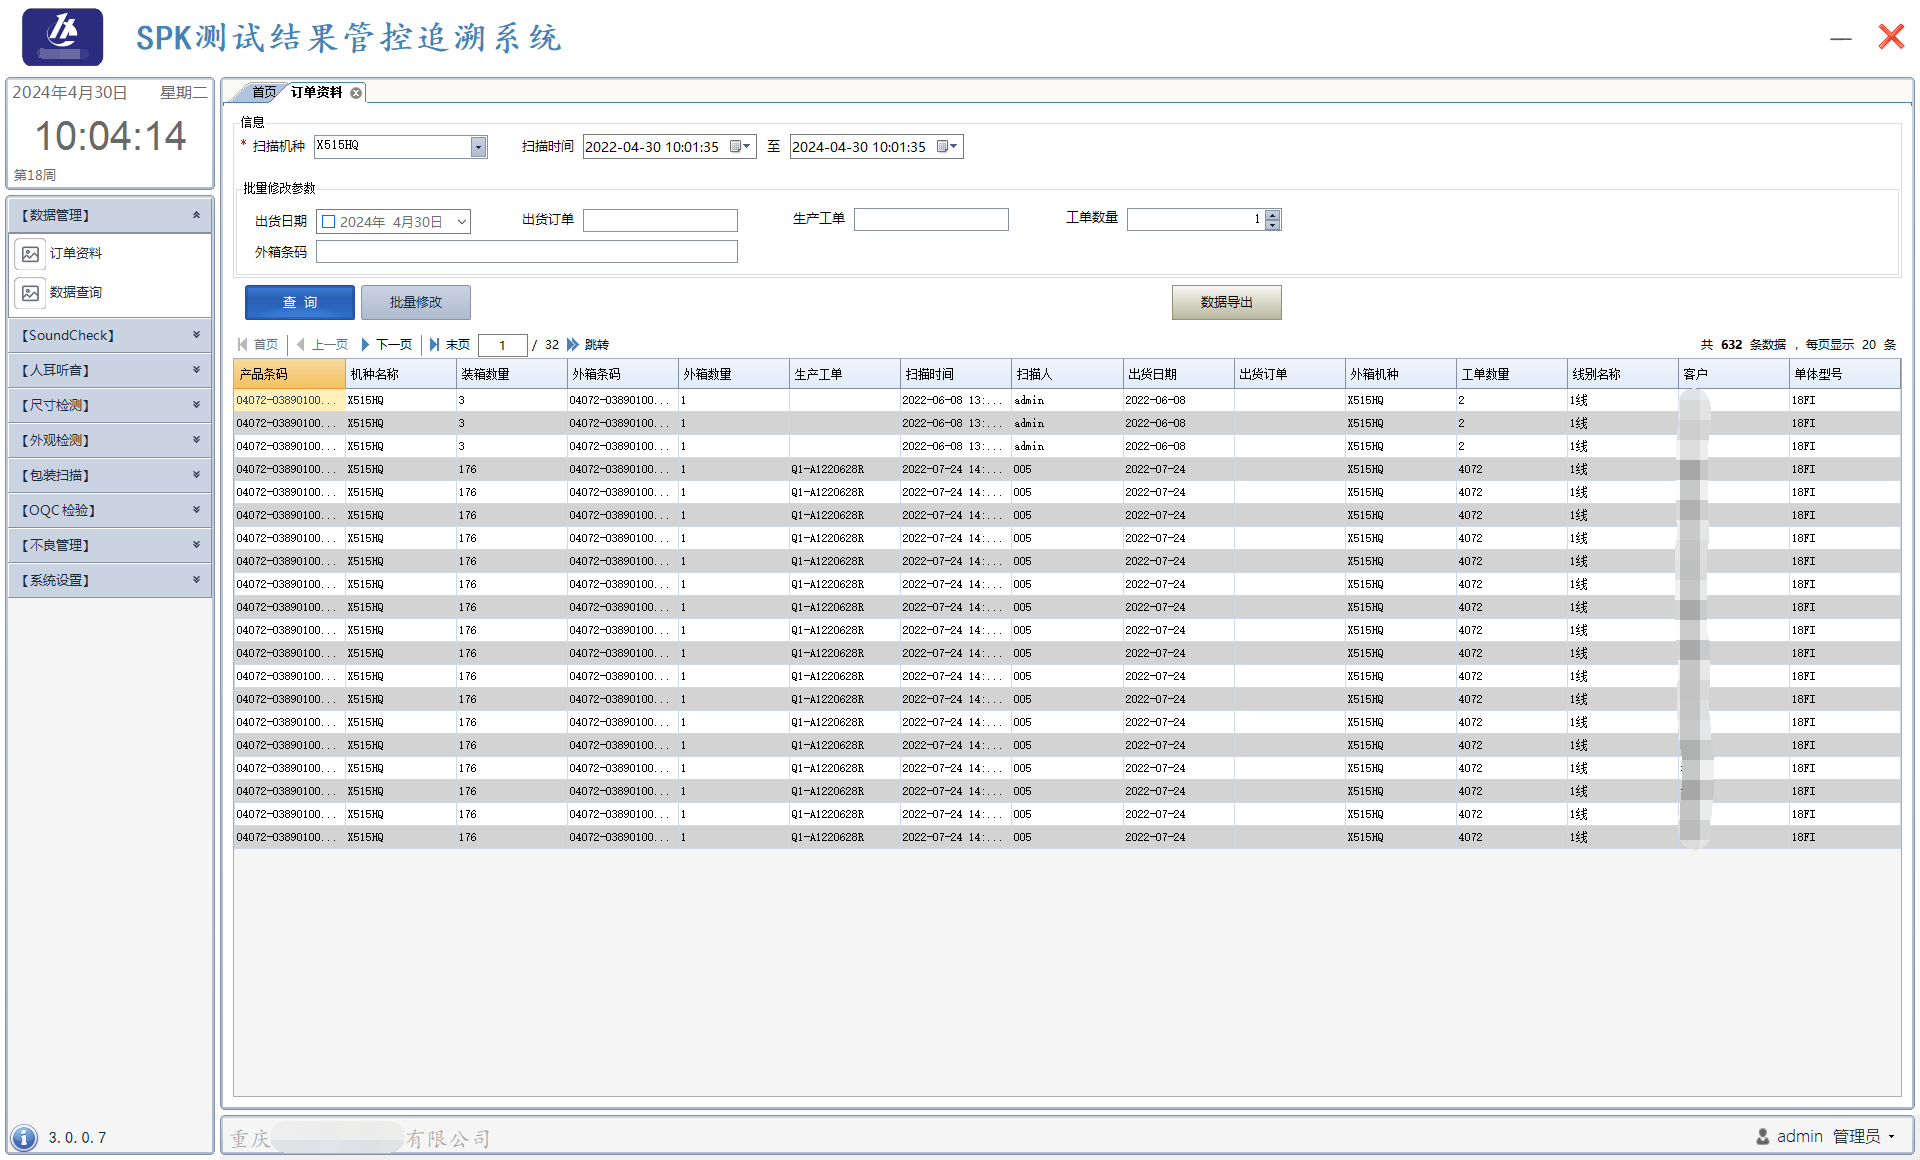Image resolution: width=1920 pixels, height=1160 pixels.
Task: Go to next page 下一页 arrow
Action: [x=365, y=344]
